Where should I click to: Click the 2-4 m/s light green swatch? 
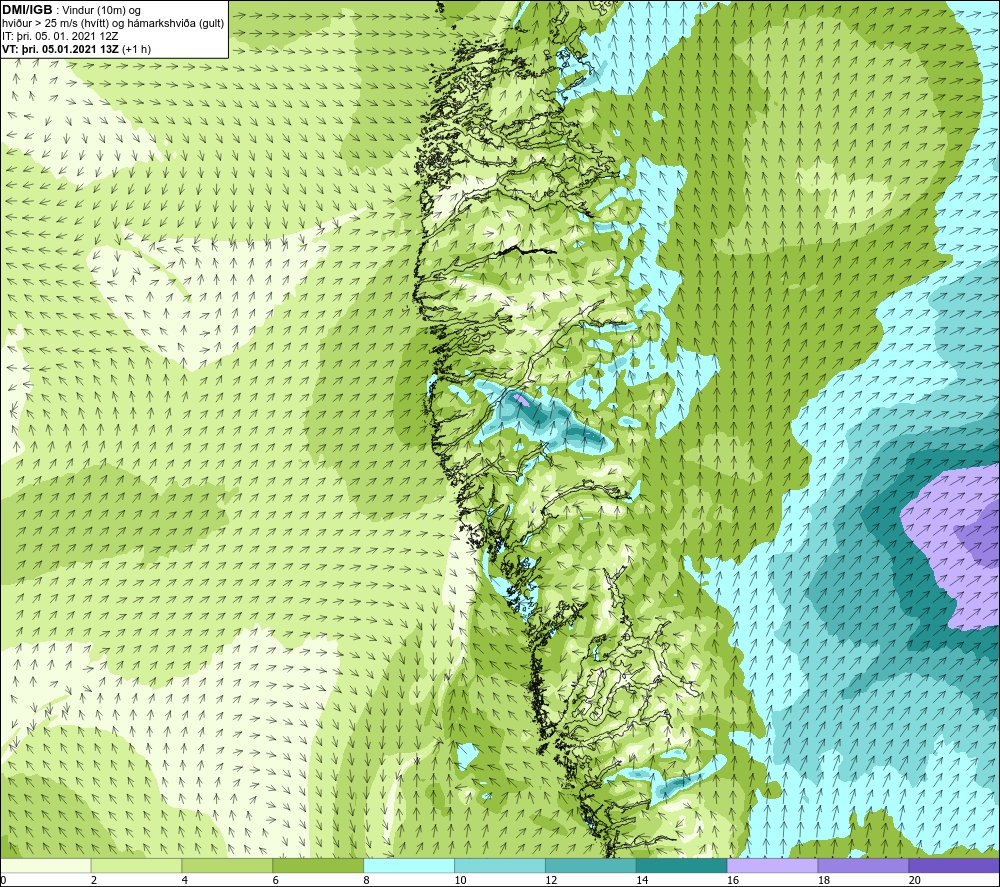click(x=136, y=865)
